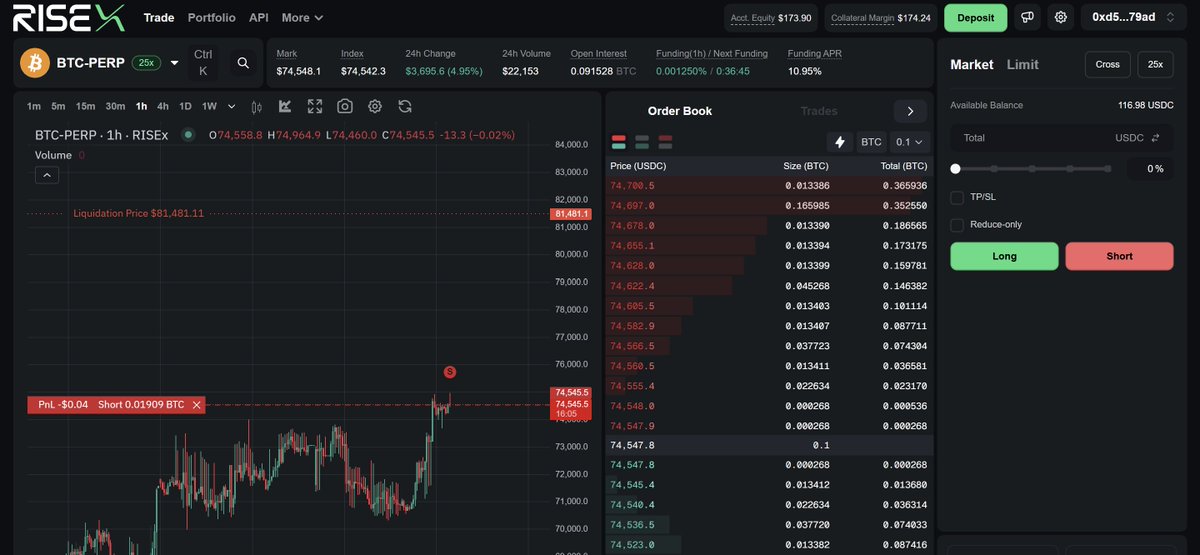Expand the BTC-PERP market selector arrow
Viewport: 1200px width, 555px height.
(174, 63)
